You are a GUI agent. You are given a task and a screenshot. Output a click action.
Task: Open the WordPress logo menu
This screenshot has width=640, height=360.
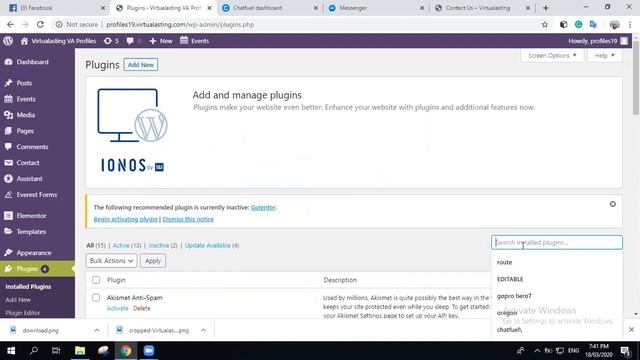click(x=8, y=41)
